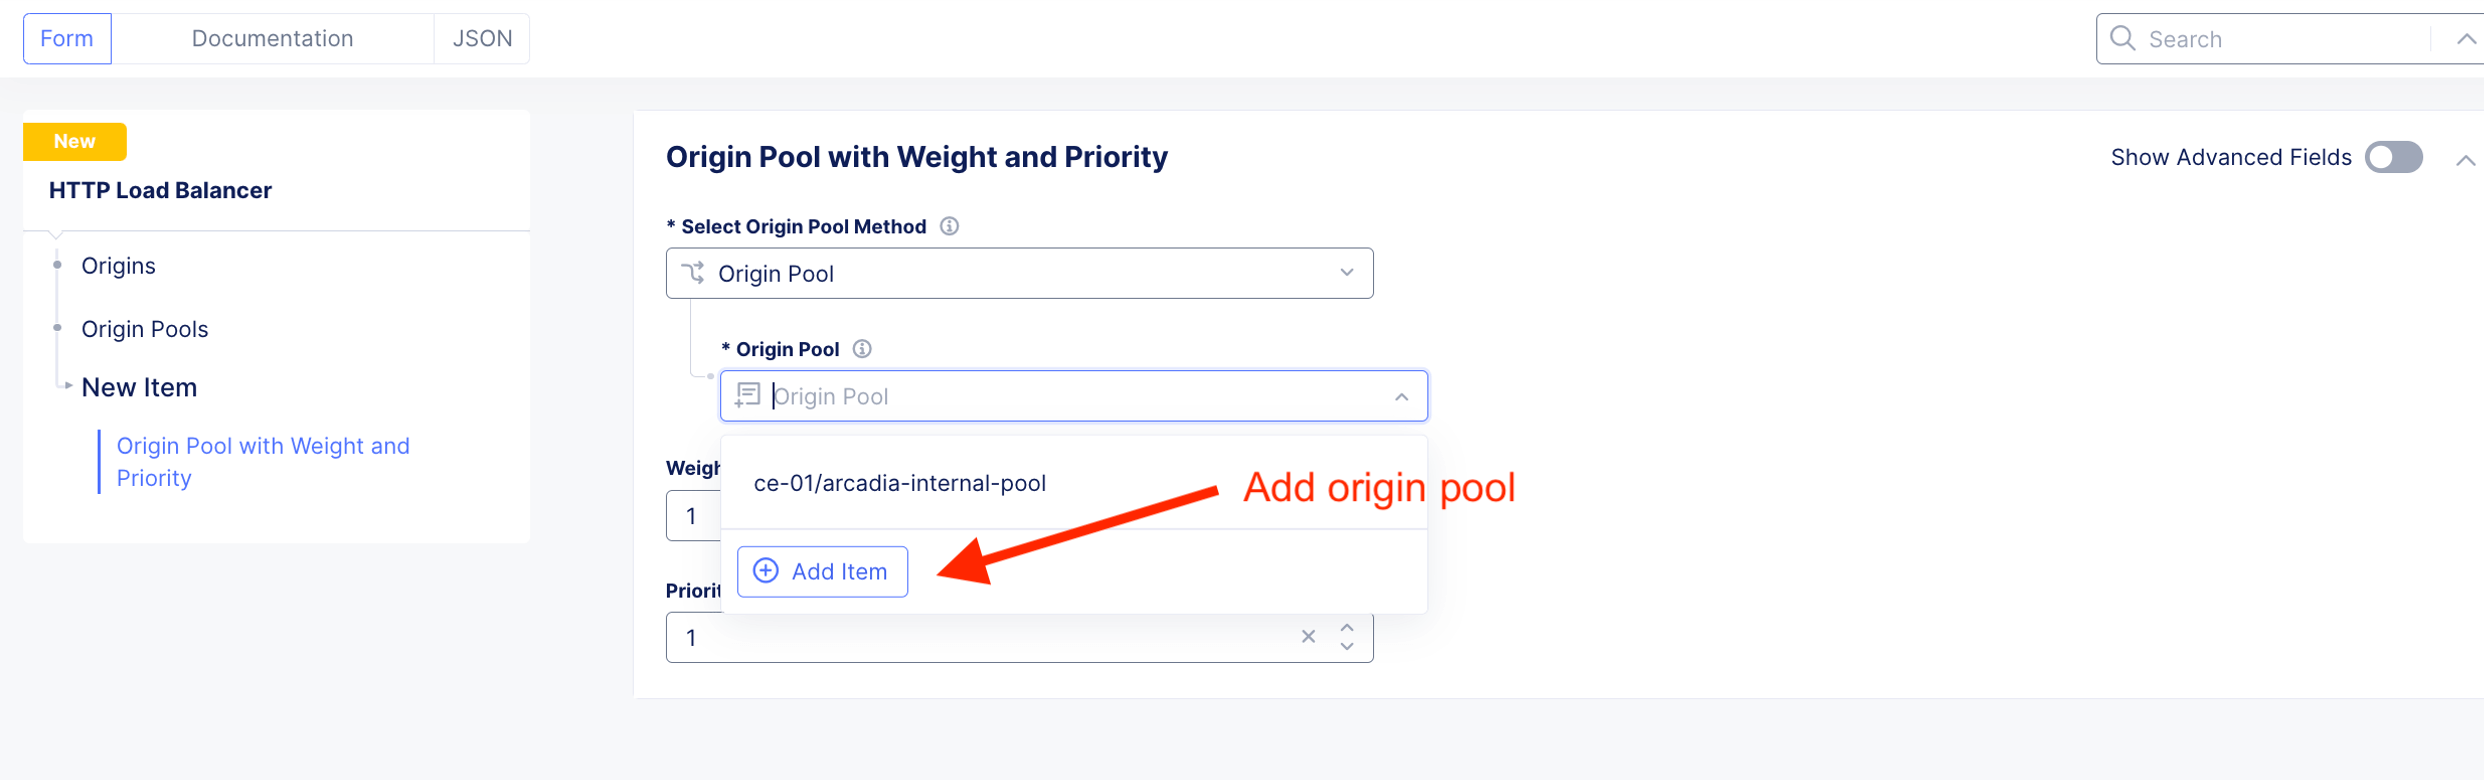Select the Form tab

coord(67,39)
